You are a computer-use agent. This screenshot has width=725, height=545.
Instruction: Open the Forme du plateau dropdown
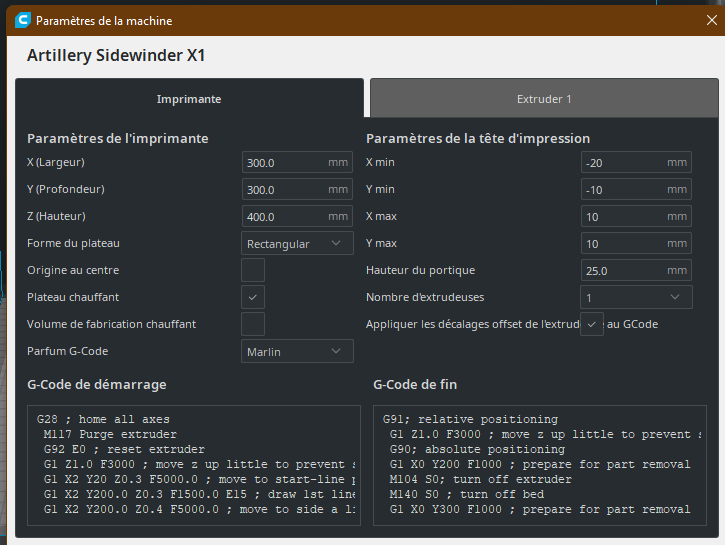click(297, 243)
